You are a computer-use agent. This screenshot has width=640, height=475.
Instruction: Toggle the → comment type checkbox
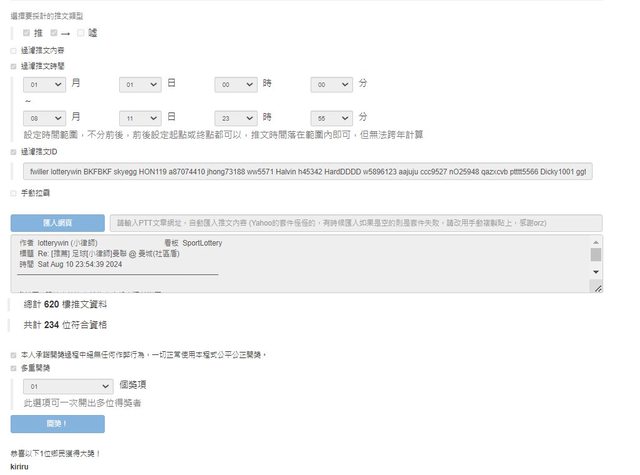click(x=54, y=33)
